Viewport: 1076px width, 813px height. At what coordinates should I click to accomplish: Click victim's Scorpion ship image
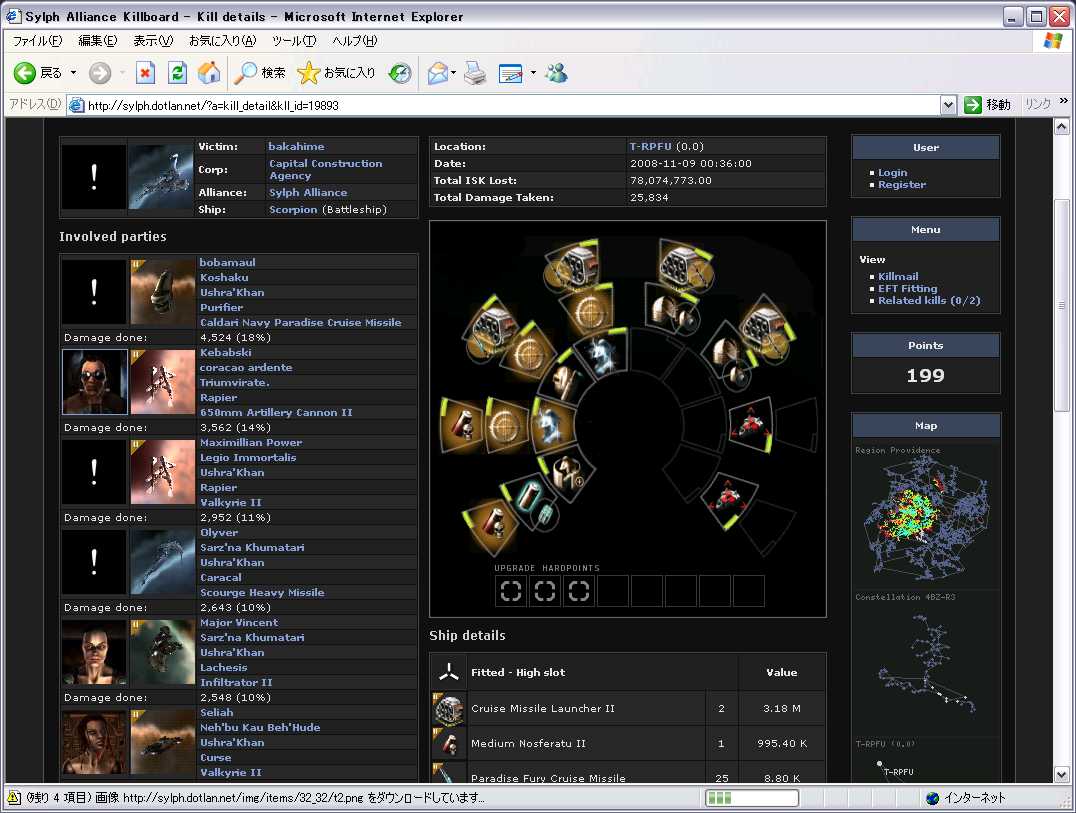(x=161, y=176)
